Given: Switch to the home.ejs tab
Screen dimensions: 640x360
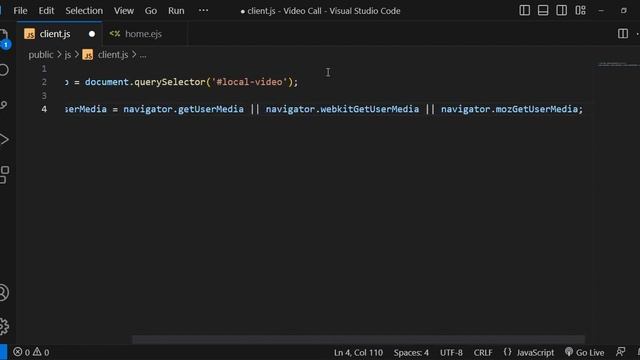Looking at the screenshot, I should [143, 34].
